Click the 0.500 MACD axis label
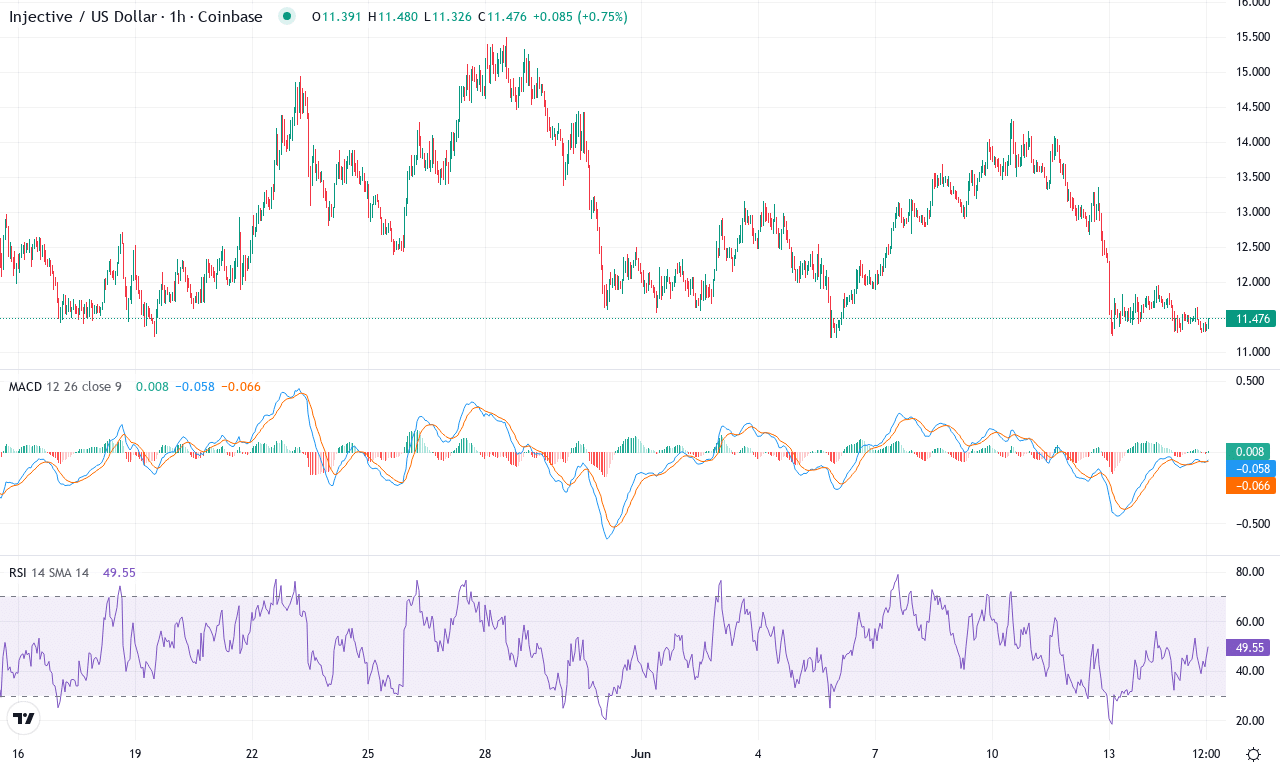 [x=1252, y=380]
